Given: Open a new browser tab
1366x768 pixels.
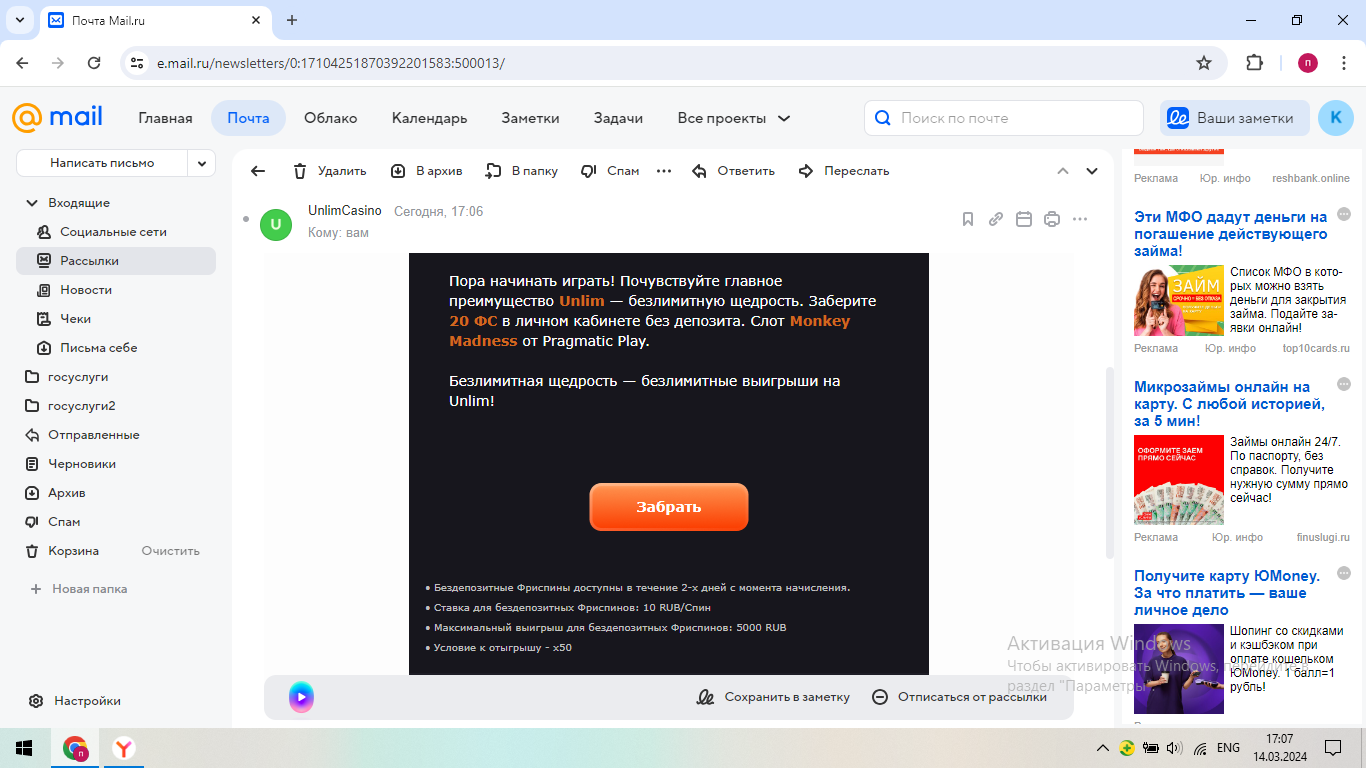Looking at the screenshot, I should [292, 20].
